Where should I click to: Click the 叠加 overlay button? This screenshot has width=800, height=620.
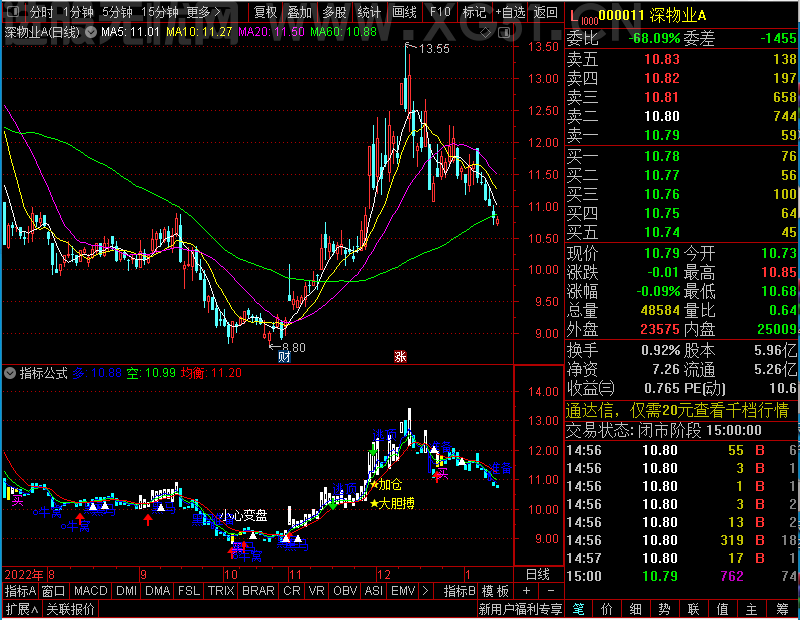pyautogui.click(x=299, y=11)
